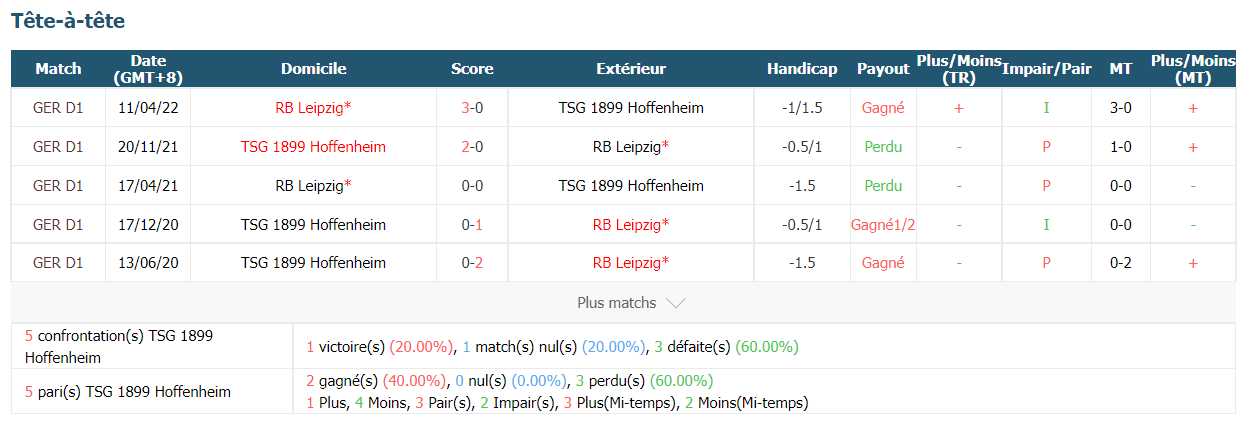Open TSG 1899 Hoffenheim away team 17/04/21
1244x423 pixels.
631,186
